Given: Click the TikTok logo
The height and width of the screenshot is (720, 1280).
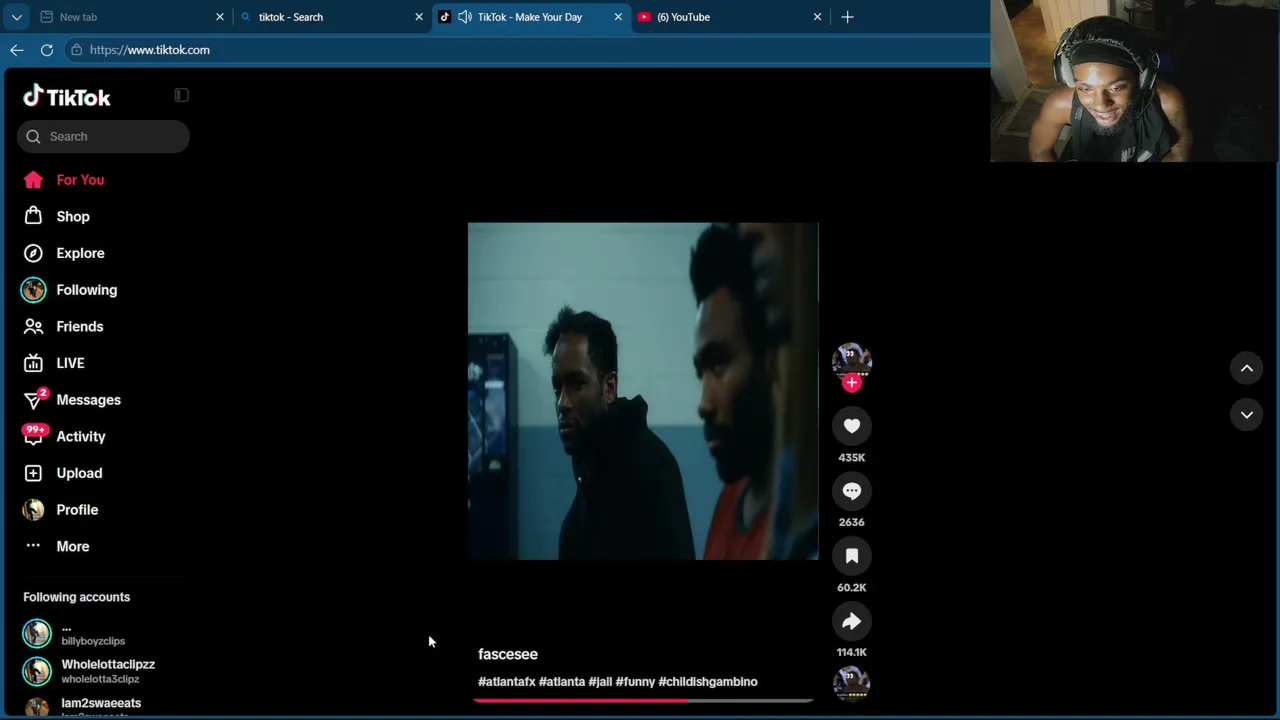Looking at the screenshot, I should click(x=67, y=96).
